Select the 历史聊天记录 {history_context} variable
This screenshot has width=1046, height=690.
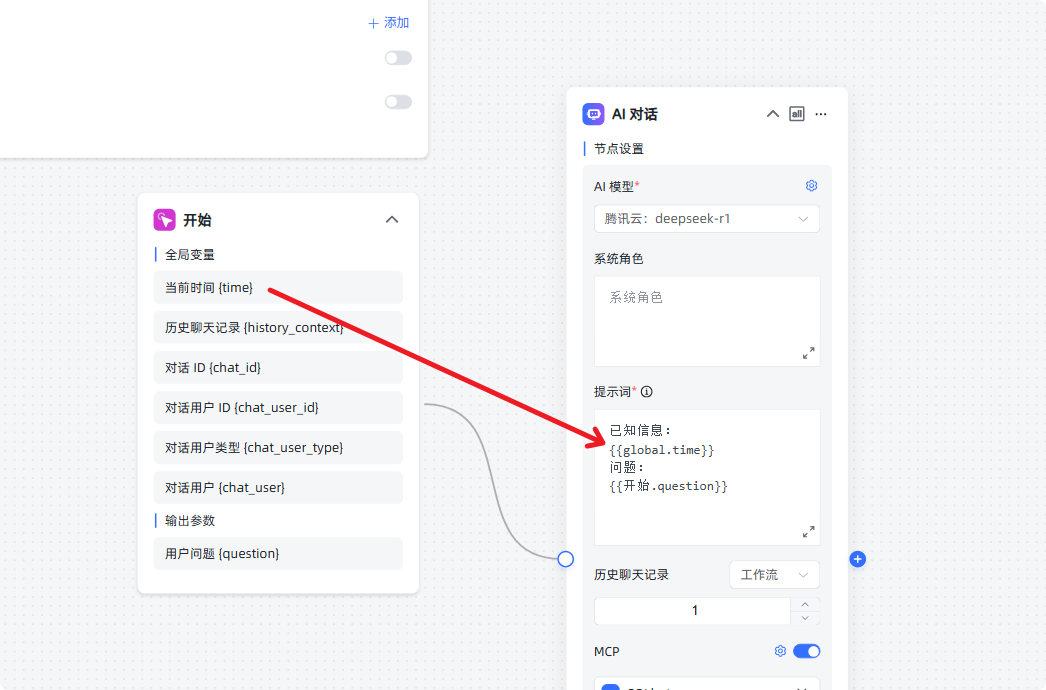click(x=278, y=328)
